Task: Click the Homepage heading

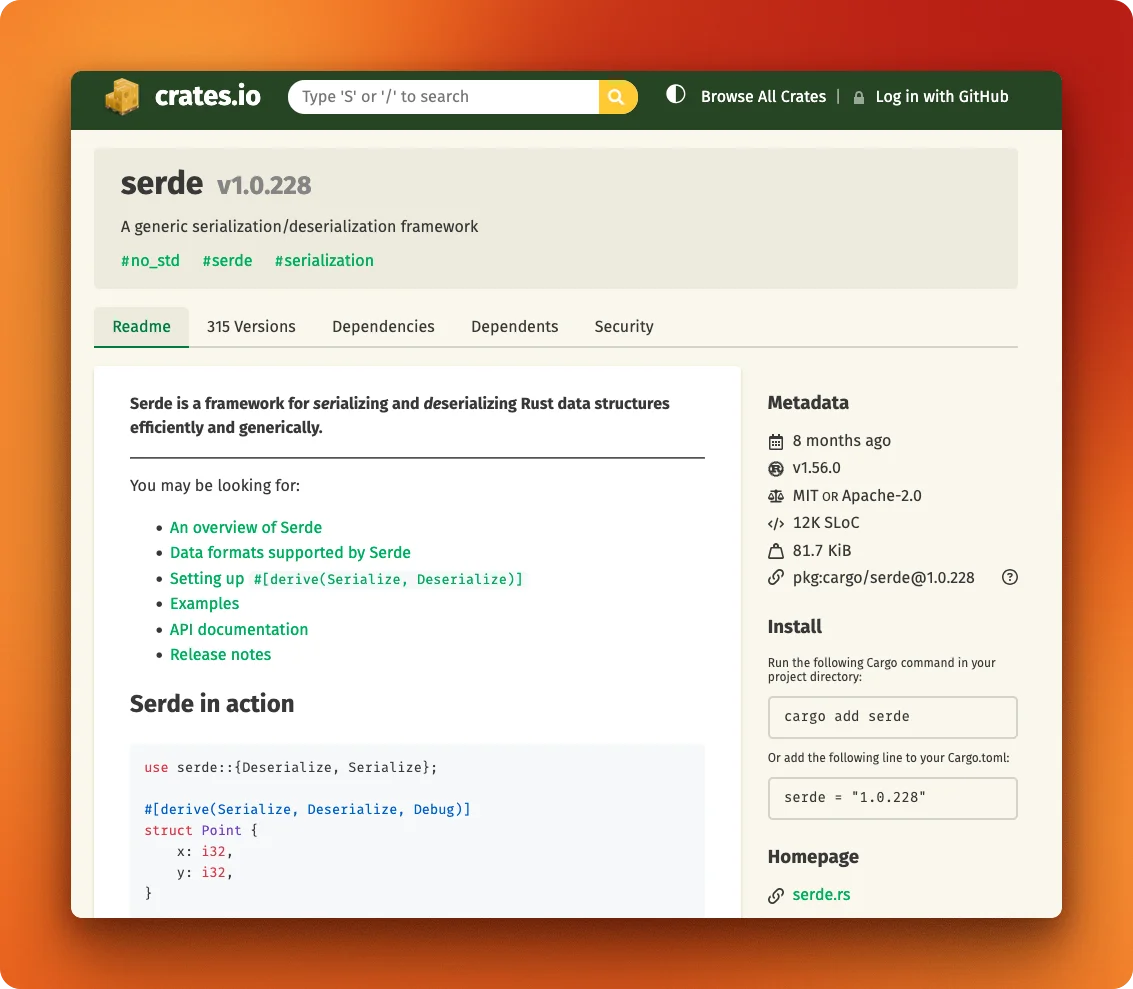Action: point(813,857)
